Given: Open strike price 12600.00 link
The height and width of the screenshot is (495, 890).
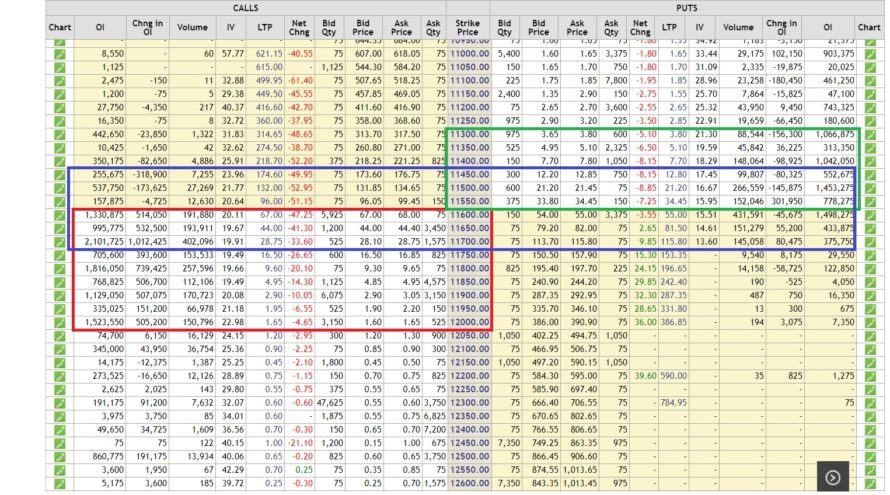Looking at the screenshot, I should point(469,484).
